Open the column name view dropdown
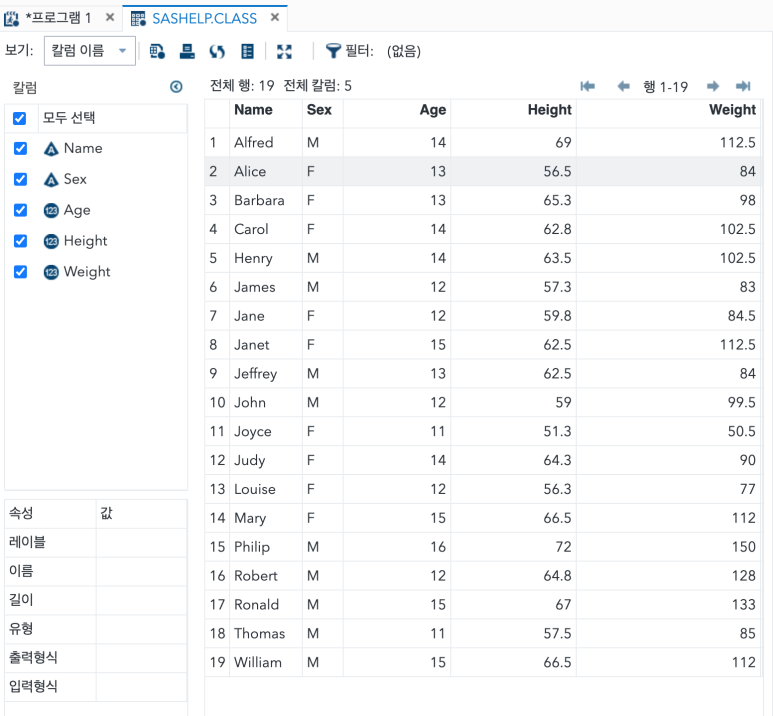This screenshot has height=716, width=773. point(90,50)
